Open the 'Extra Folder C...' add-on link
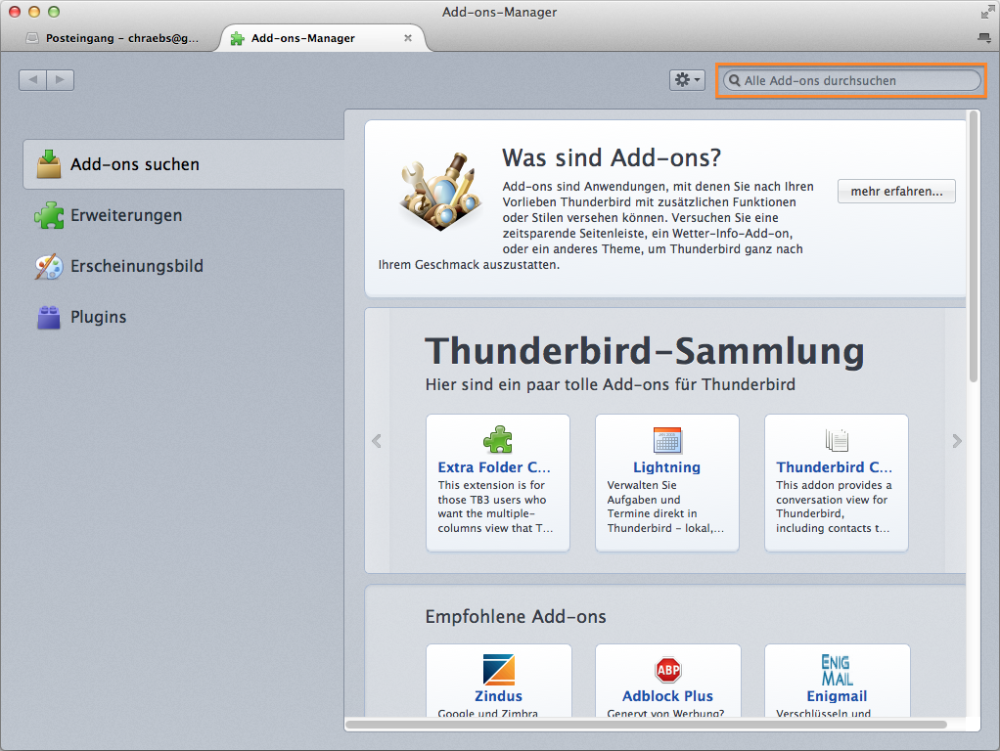 pyautogui.click(x=494, y=467)
